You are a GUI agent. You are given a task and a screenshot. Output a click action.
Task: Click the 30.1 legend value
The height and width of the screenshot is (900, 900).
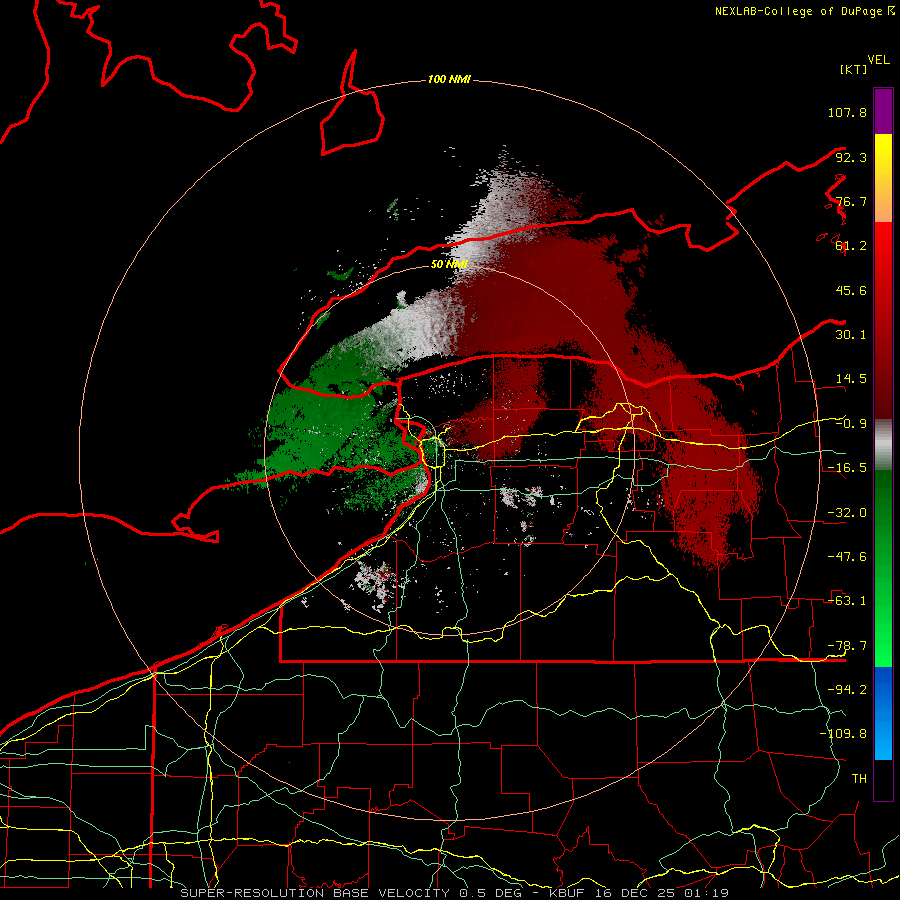pos(851,335)
